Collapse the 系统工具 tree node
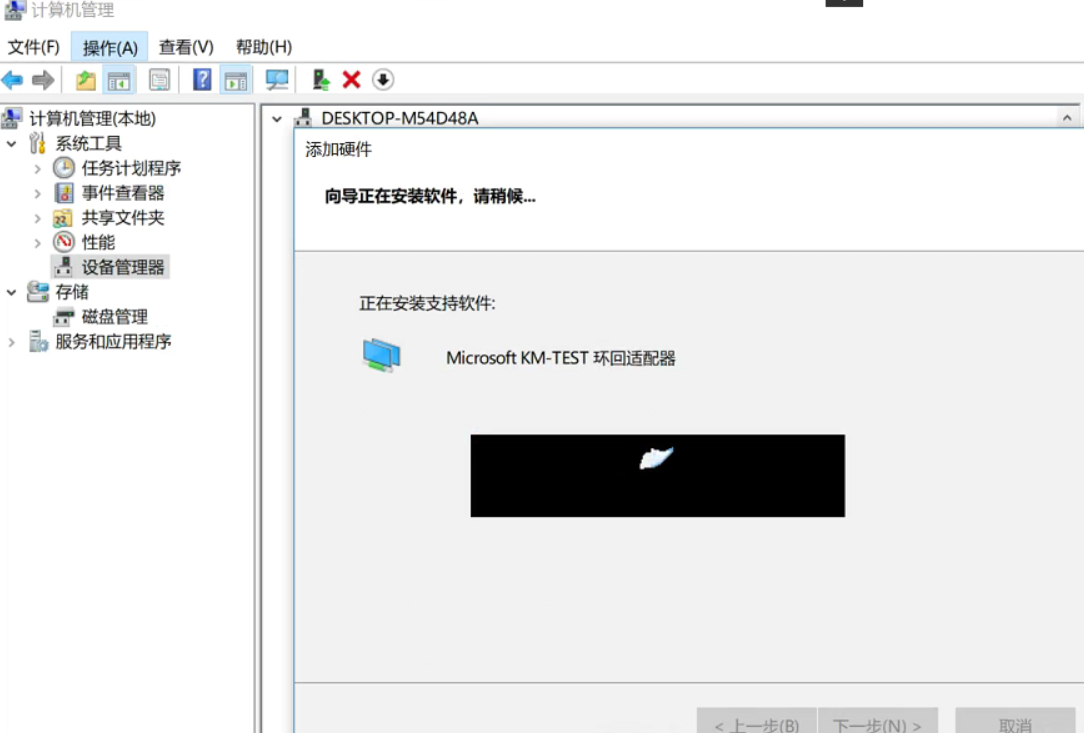1084x733 pixels. [x=12, y=144]
